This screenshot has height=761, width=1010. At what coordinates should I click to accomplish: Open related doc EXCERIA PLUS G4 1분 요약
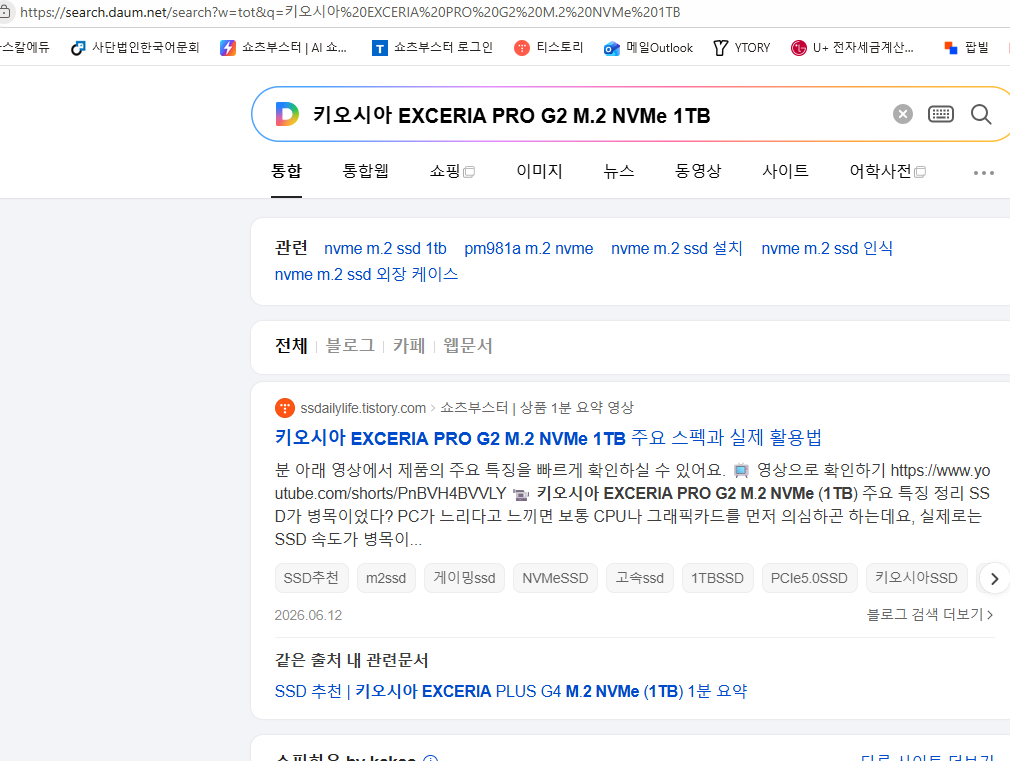pos(511,691)
